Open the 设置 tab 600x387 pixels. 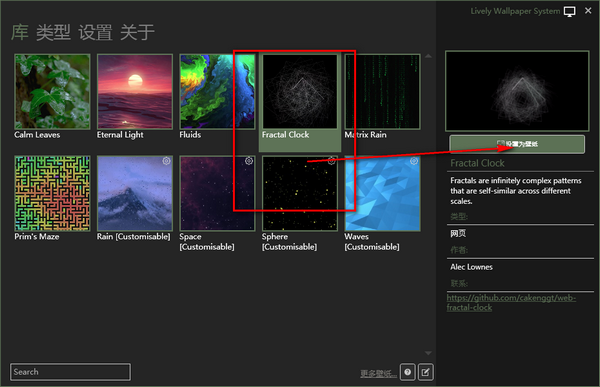pos(95,32)
